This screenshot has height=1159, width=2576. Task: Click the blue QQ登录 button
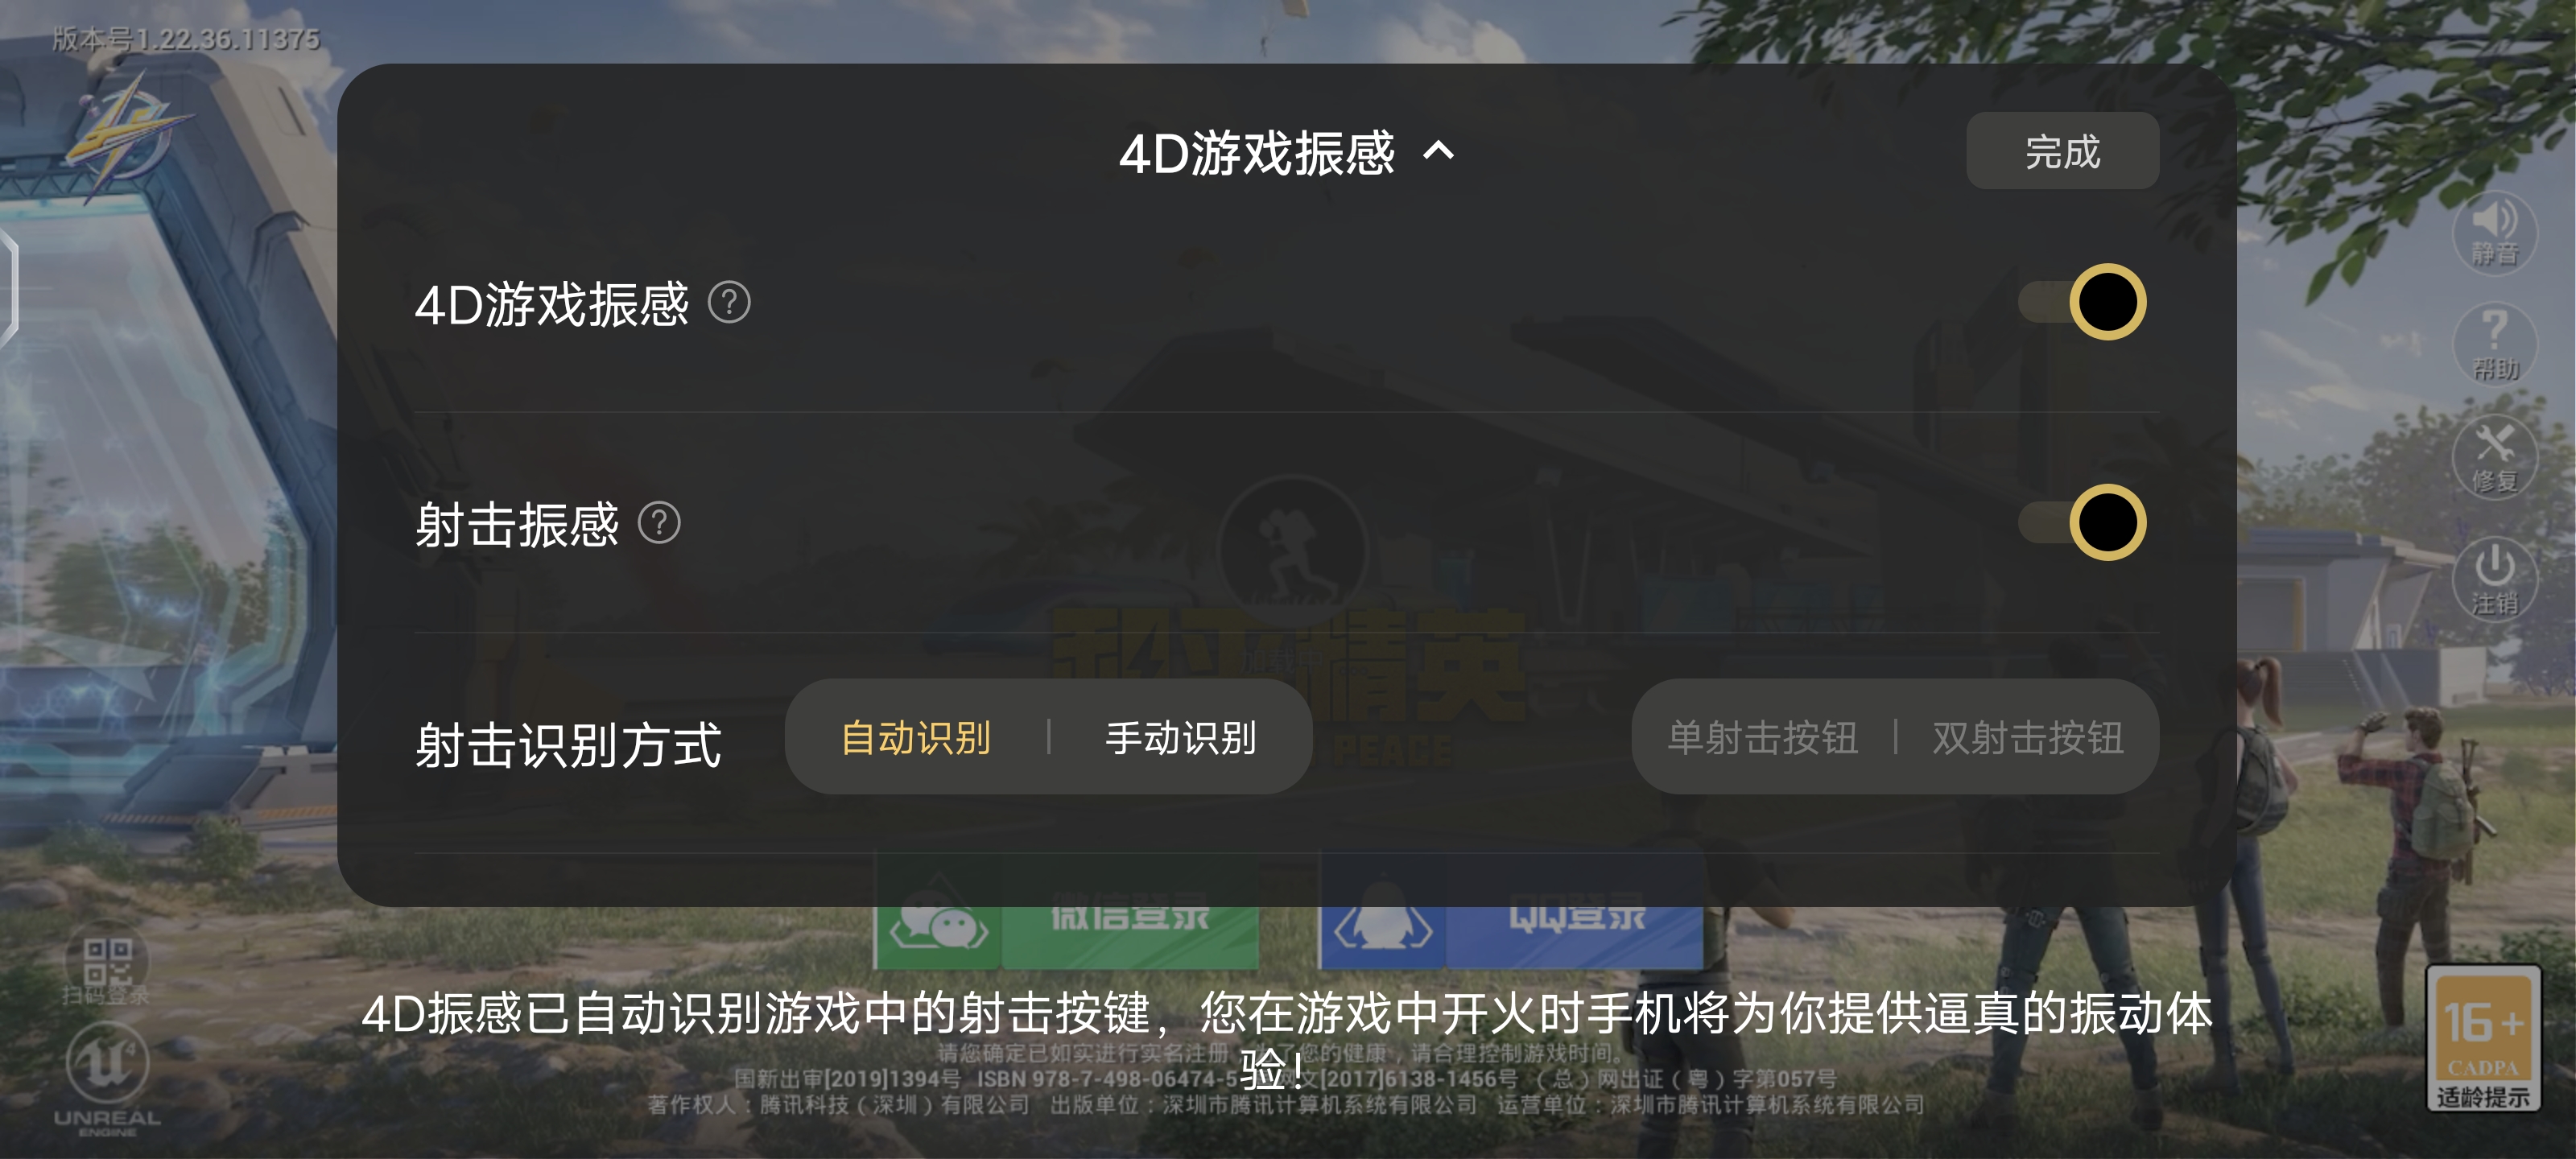point(1511,936)
